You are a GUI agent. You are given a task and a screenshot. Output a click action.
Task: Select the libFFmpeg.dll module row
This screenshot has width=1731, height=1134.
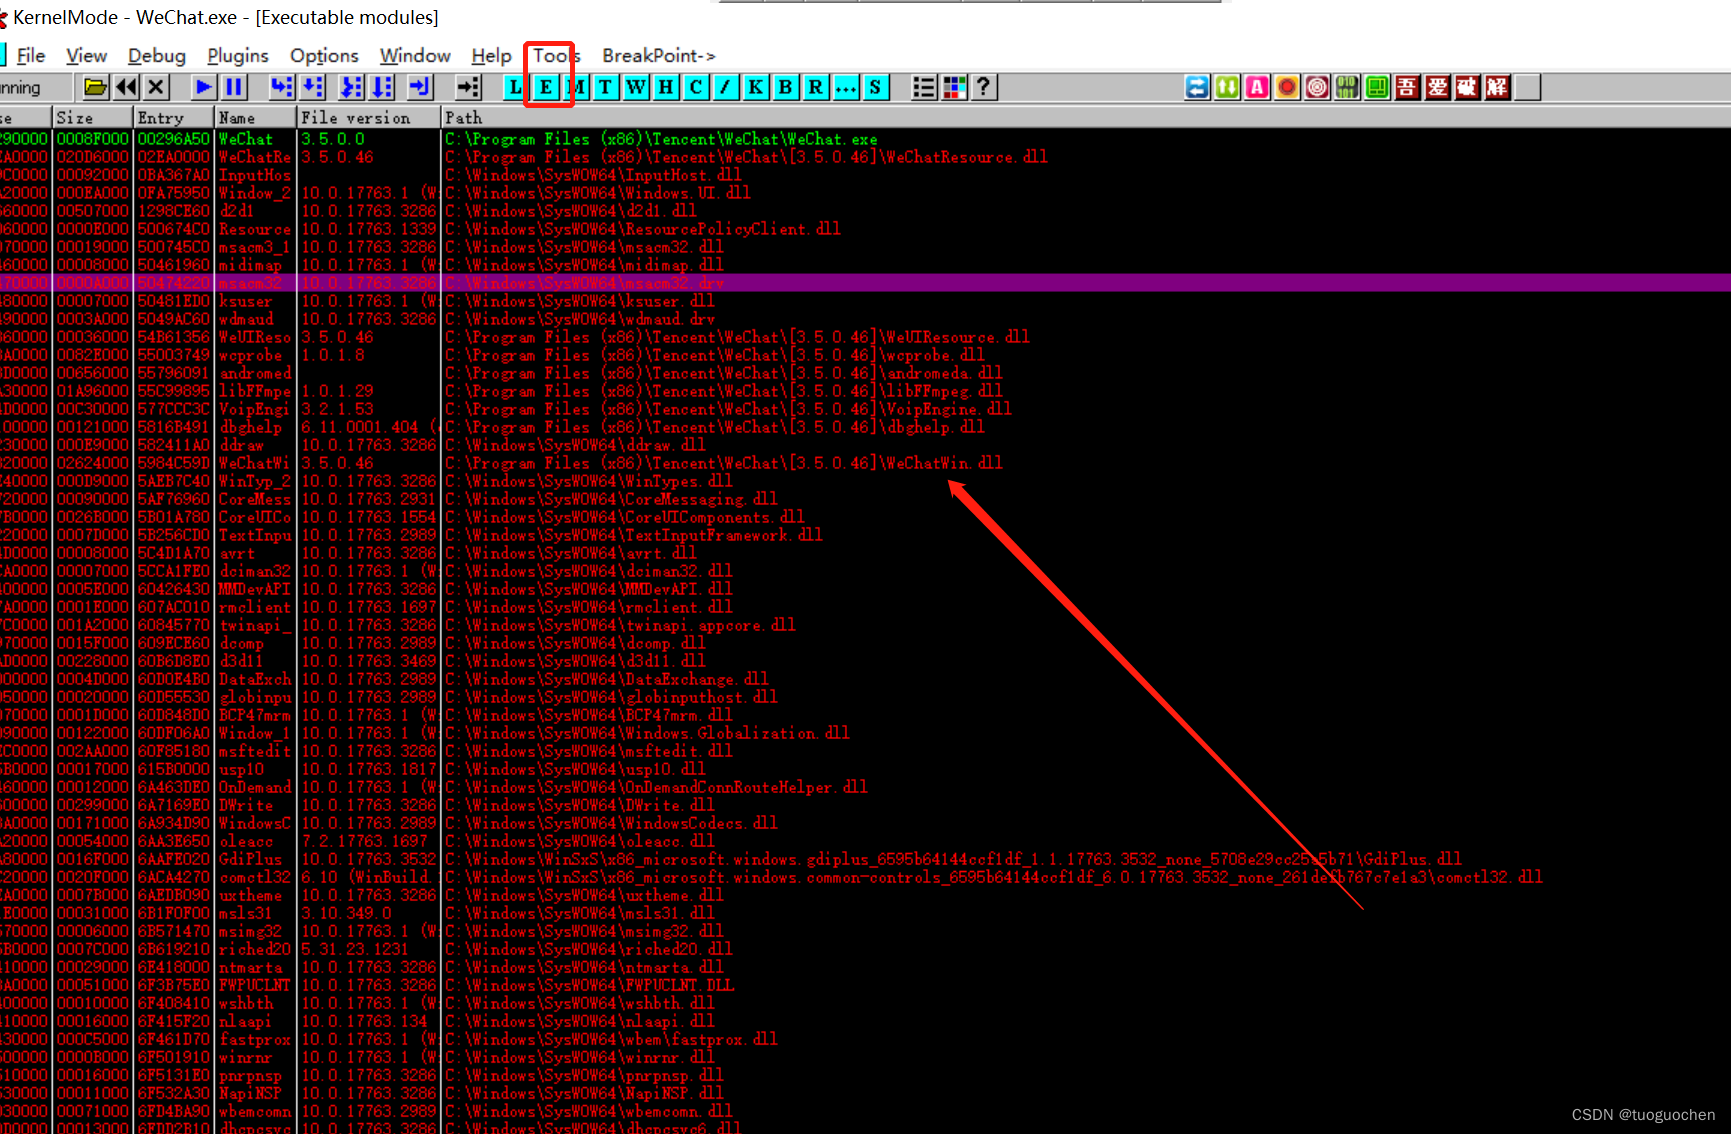865,391
